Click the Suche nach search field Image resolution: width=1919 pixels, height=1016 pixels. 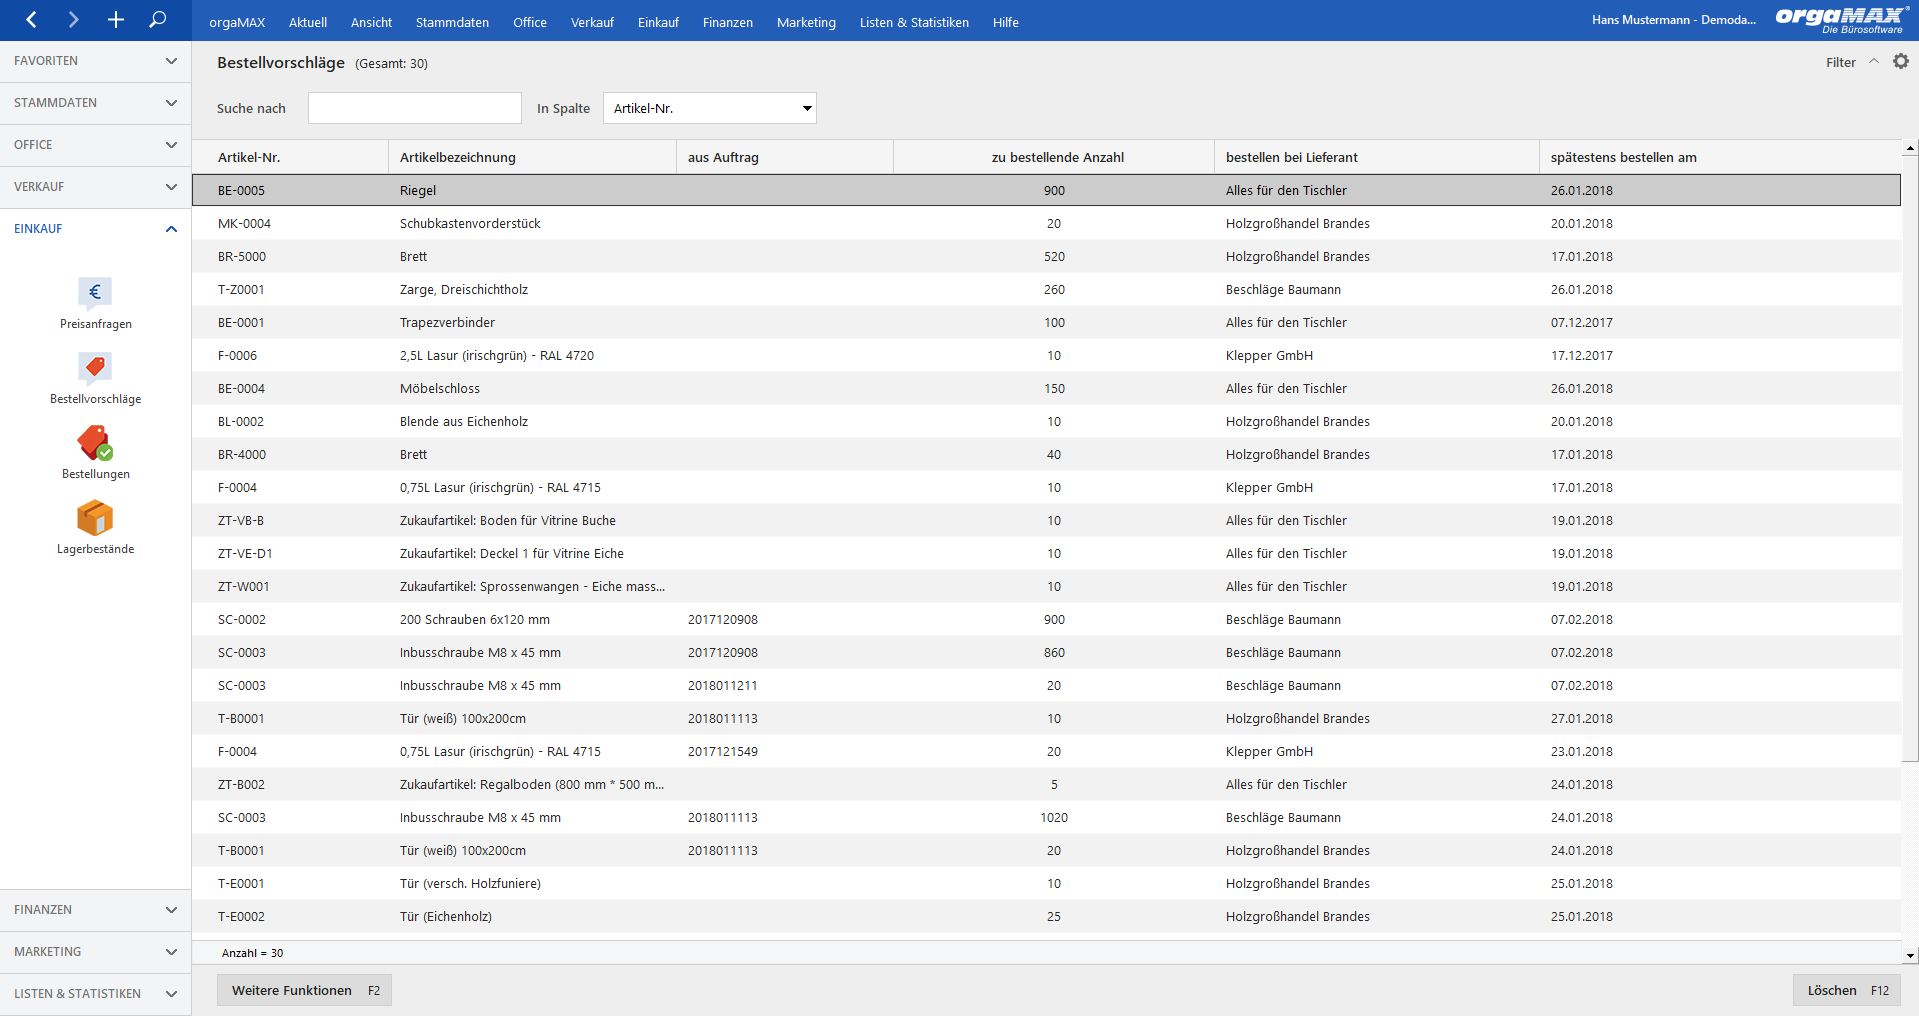click(415, 108)
